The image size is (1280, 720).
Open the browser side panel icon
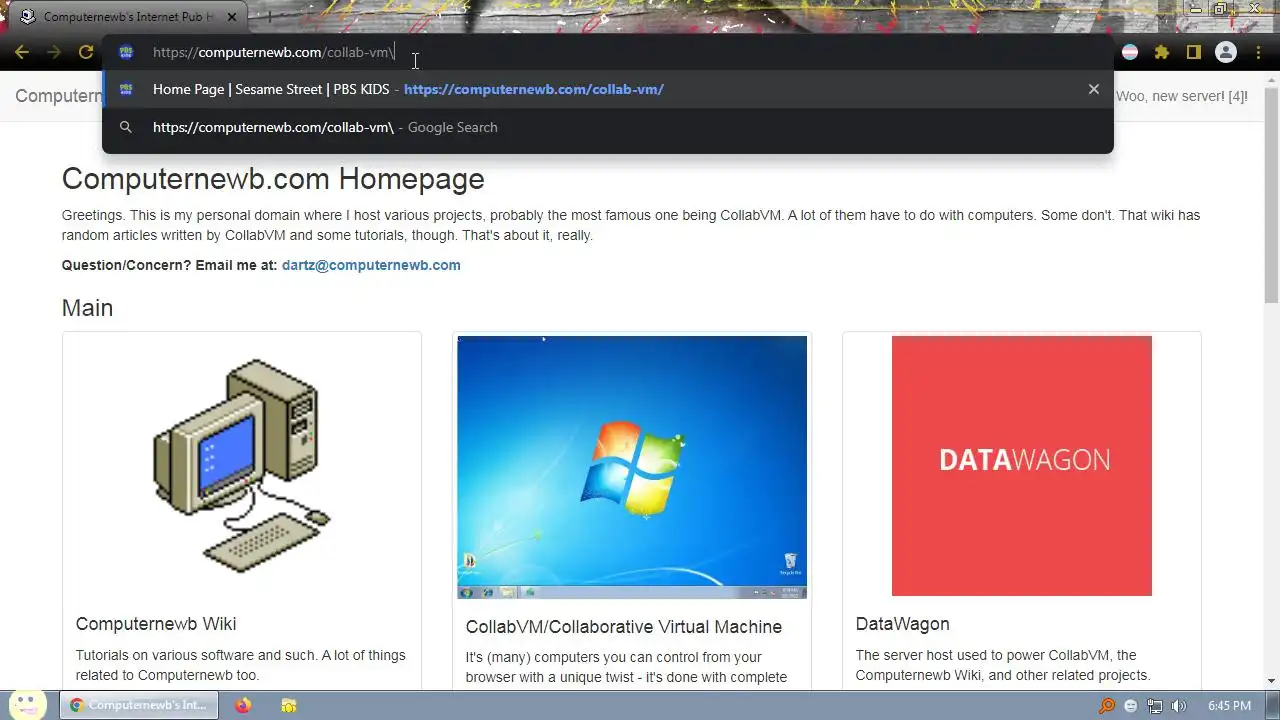[1193, 52]
